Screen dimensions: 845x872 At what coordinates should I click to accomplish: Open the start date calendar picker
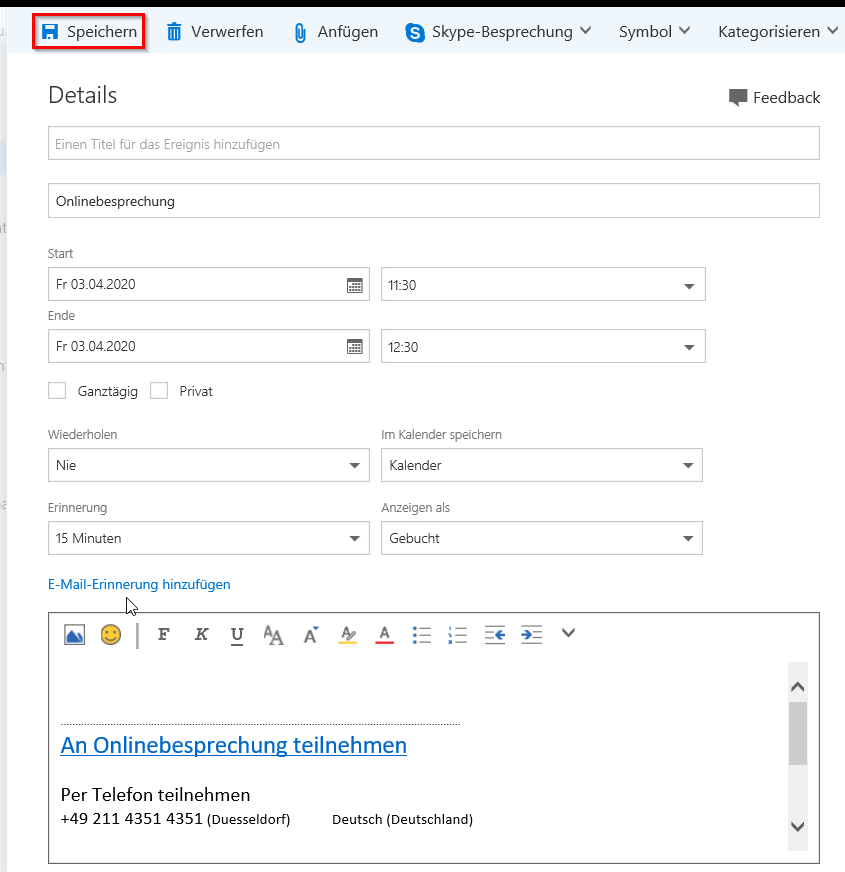coord(355,285)
